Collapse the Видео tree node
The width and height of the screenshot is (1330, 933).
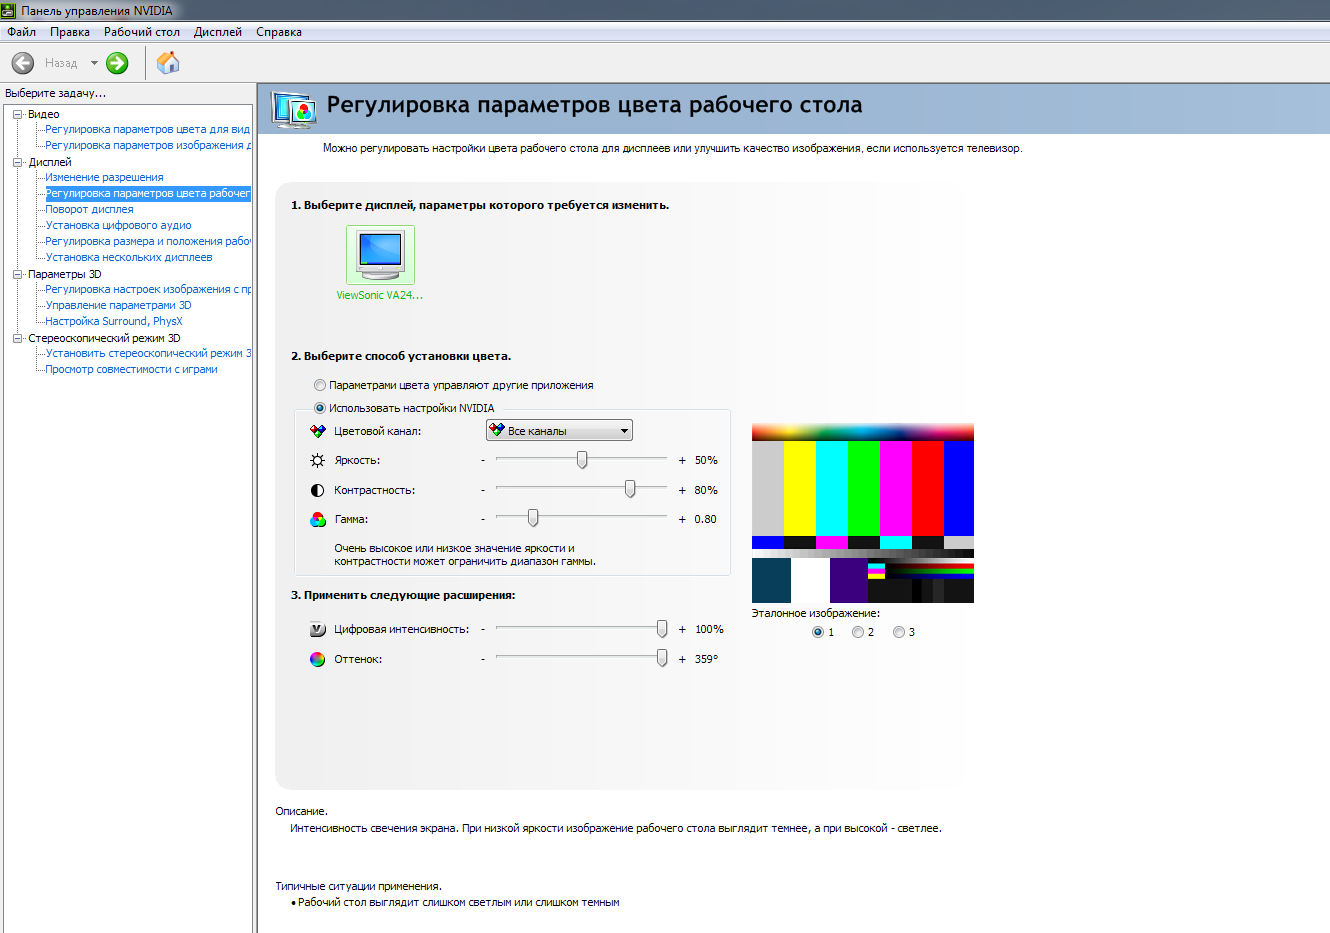pyautogui.click(x=17, y=114)
